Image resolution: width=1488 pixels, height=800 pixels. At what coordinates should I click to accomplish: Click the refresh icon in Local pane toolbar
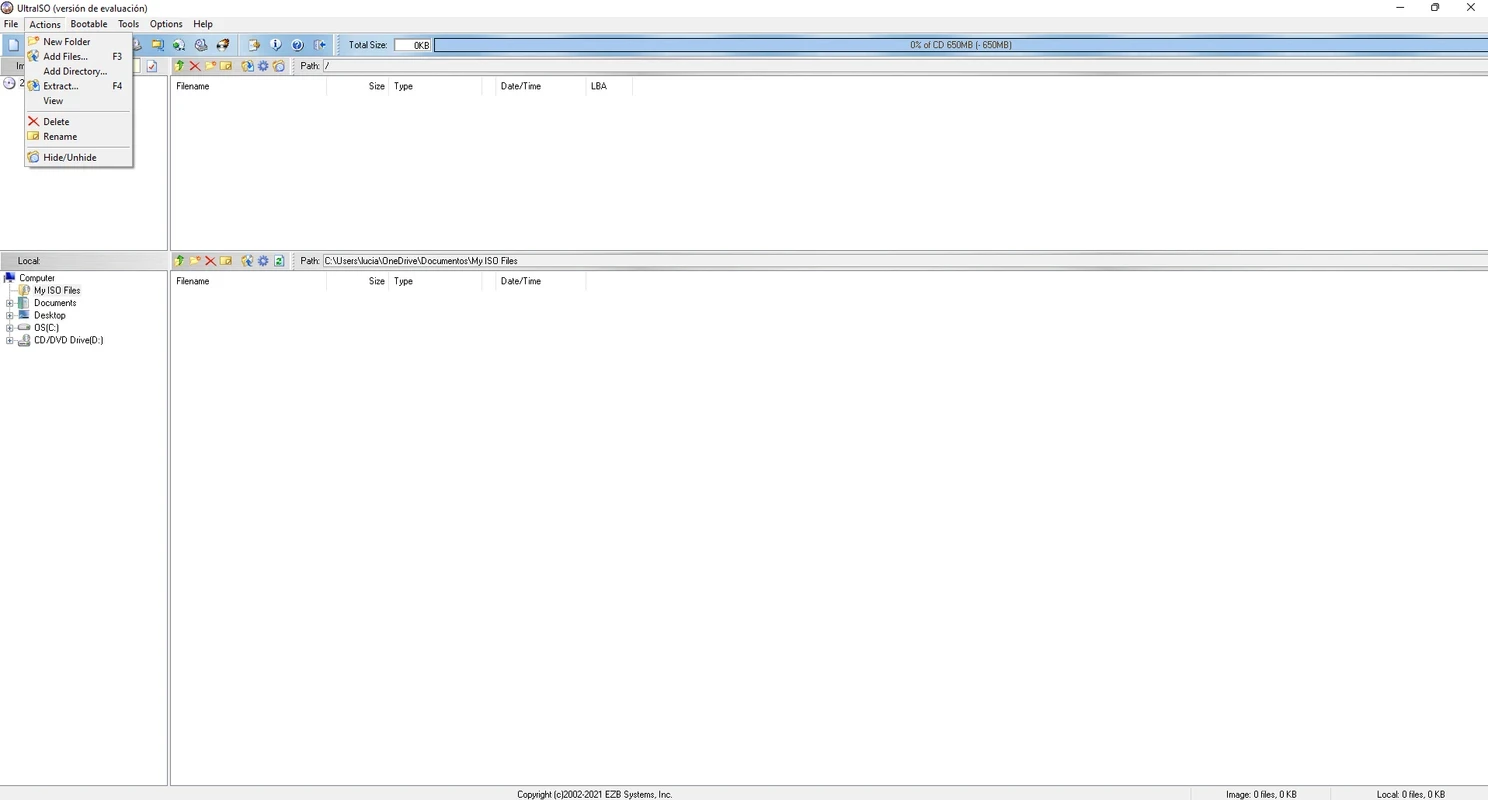pyautogui.click(x=279, y=261)
